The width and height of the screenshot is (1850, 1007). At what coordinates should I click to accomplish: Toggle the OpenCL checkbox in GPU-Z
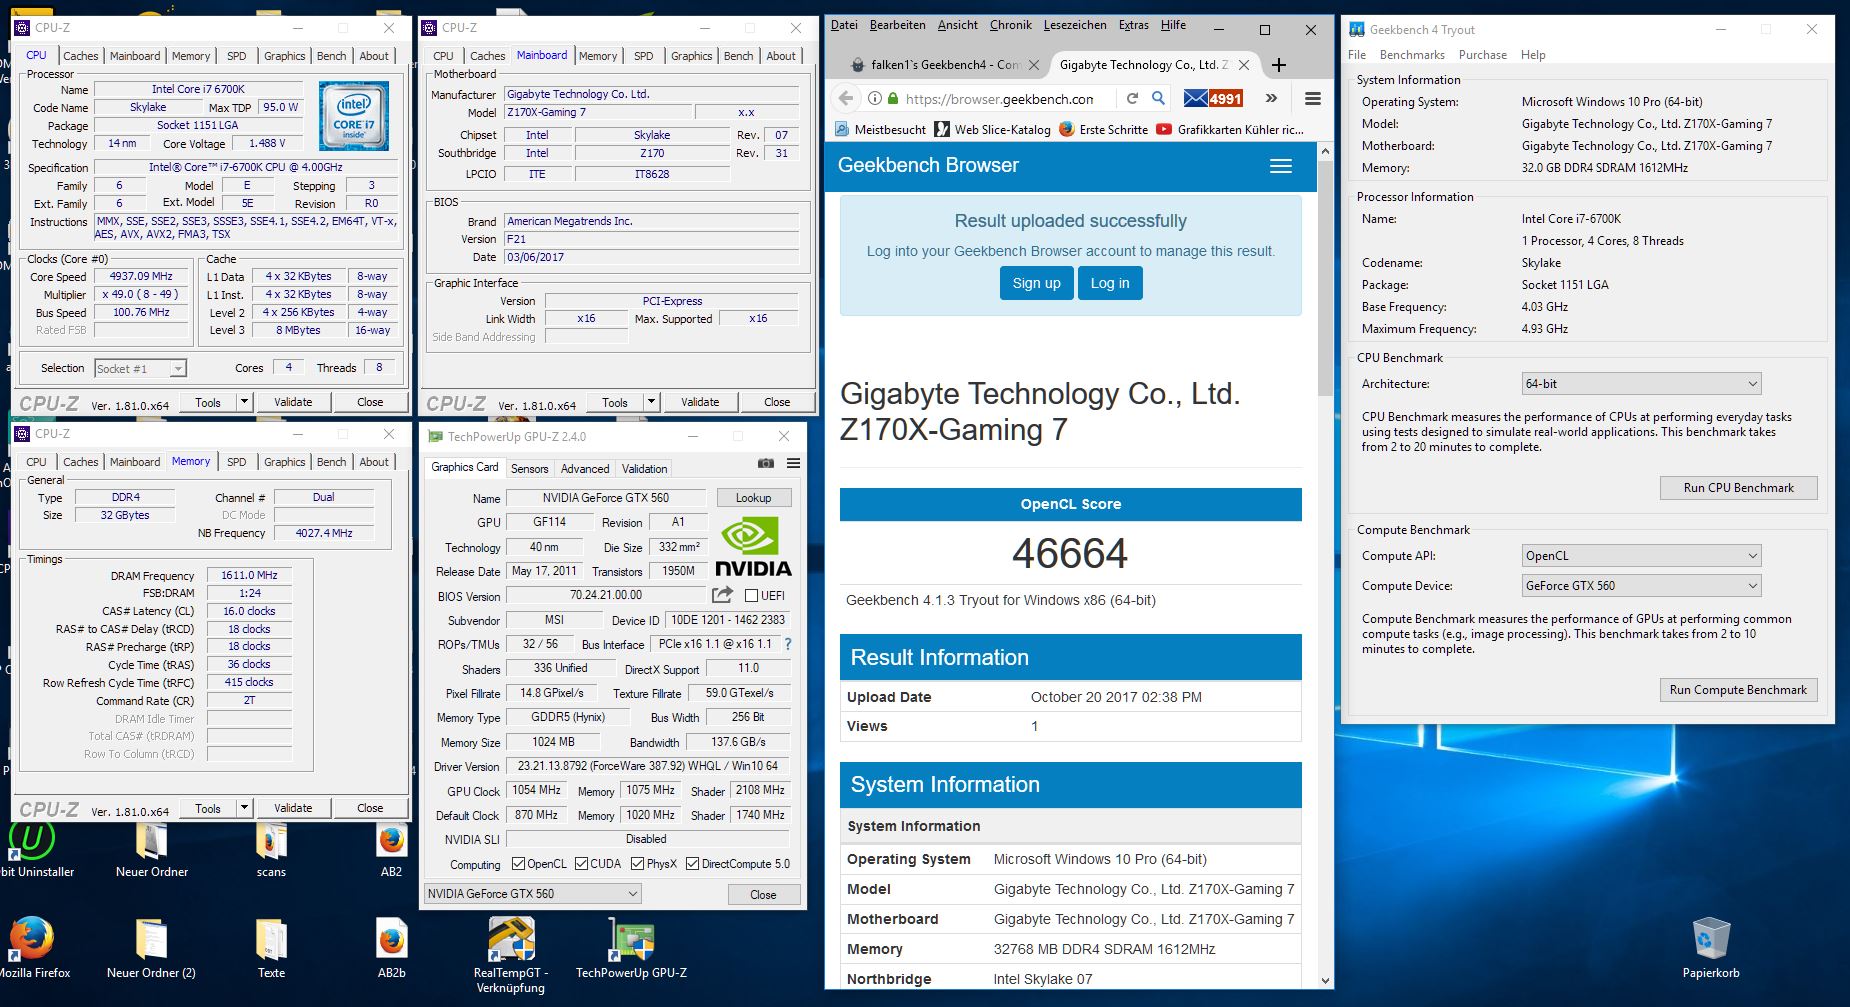tap(518, 864)
